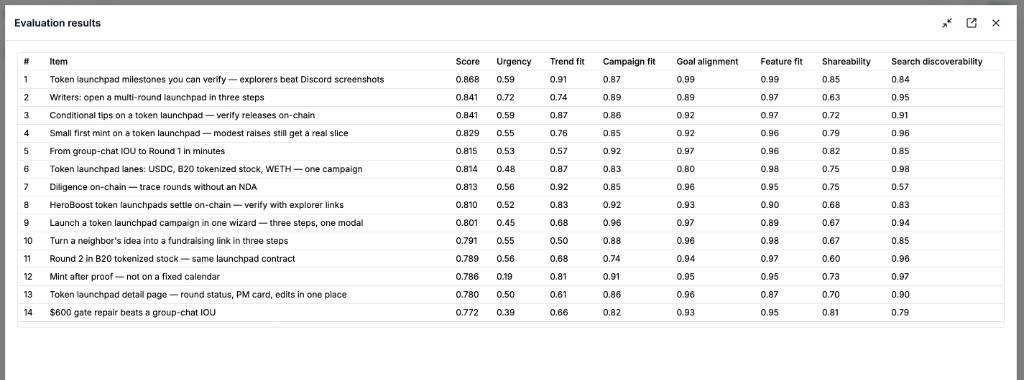Click the Feature fit column header
The image size is (1024, 380).
point(781,61)
